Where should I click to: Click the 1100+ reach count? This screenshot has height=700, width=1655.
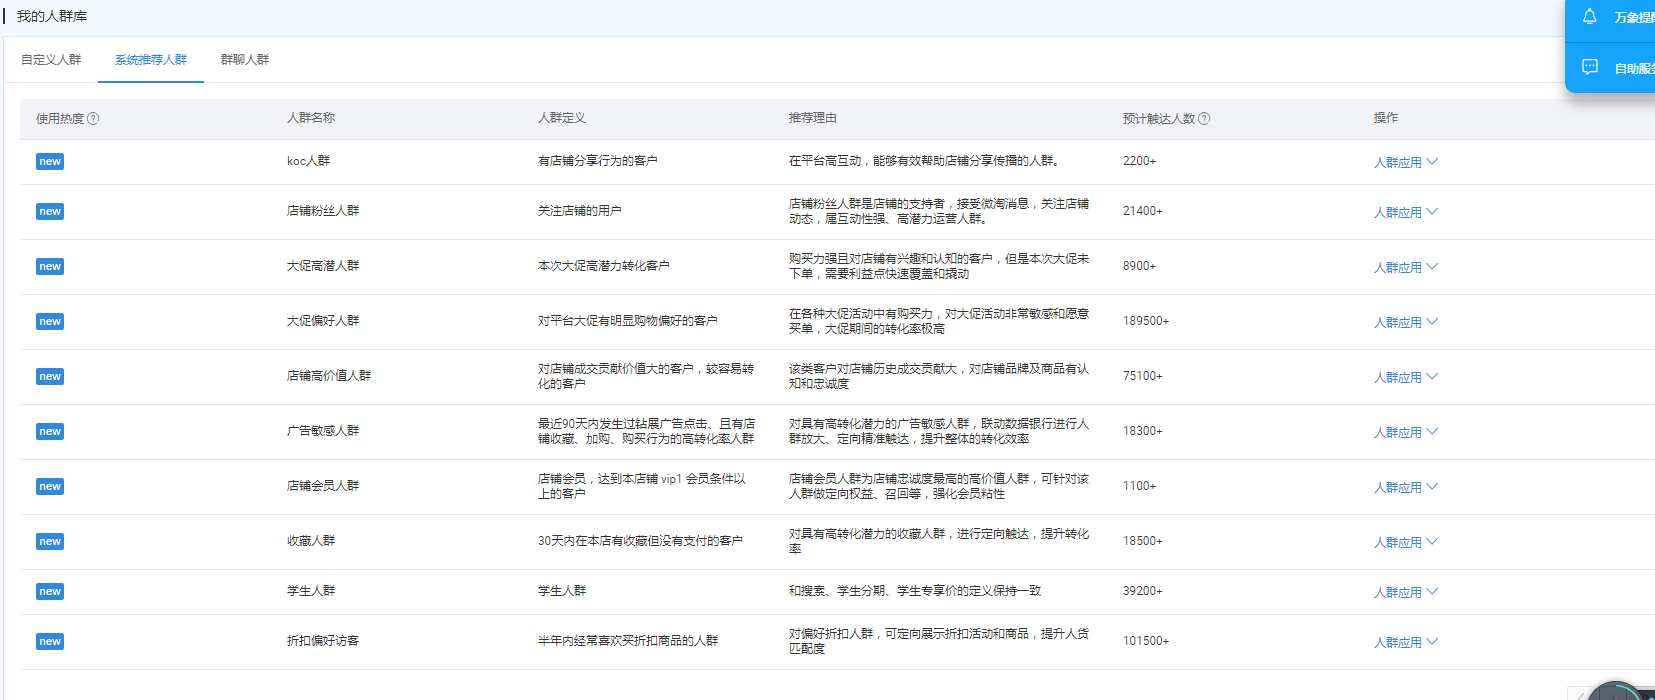(1139, 486)
